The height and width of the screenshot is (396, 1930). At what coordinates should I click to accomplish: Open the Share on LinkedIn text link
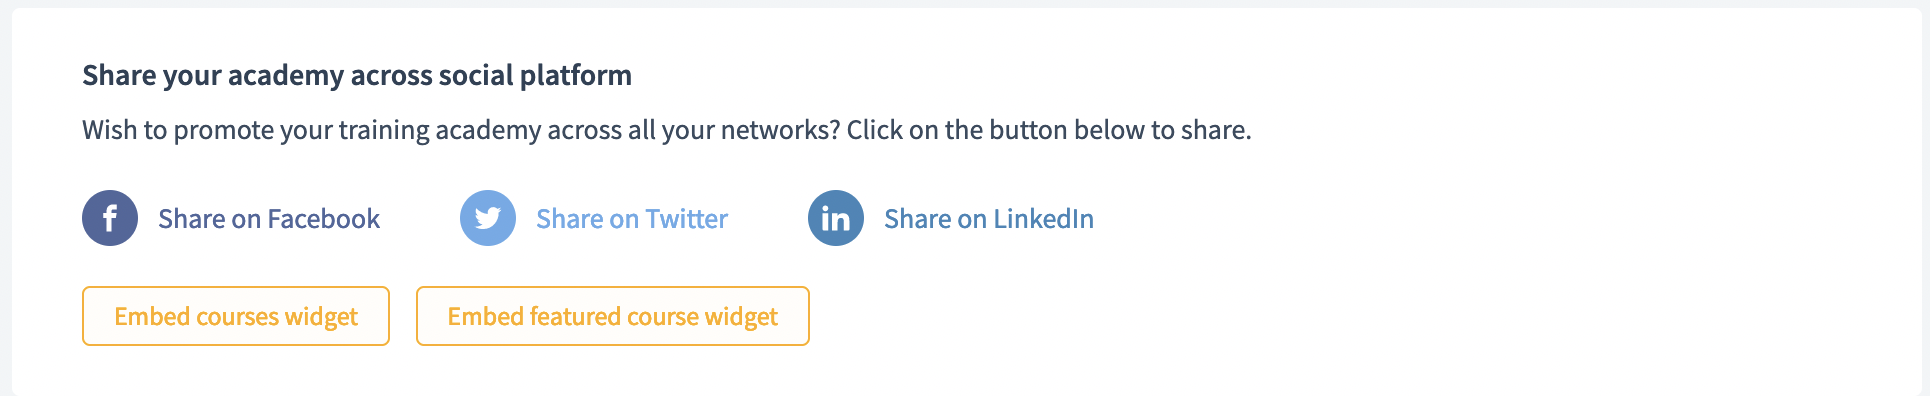(989, 219)
